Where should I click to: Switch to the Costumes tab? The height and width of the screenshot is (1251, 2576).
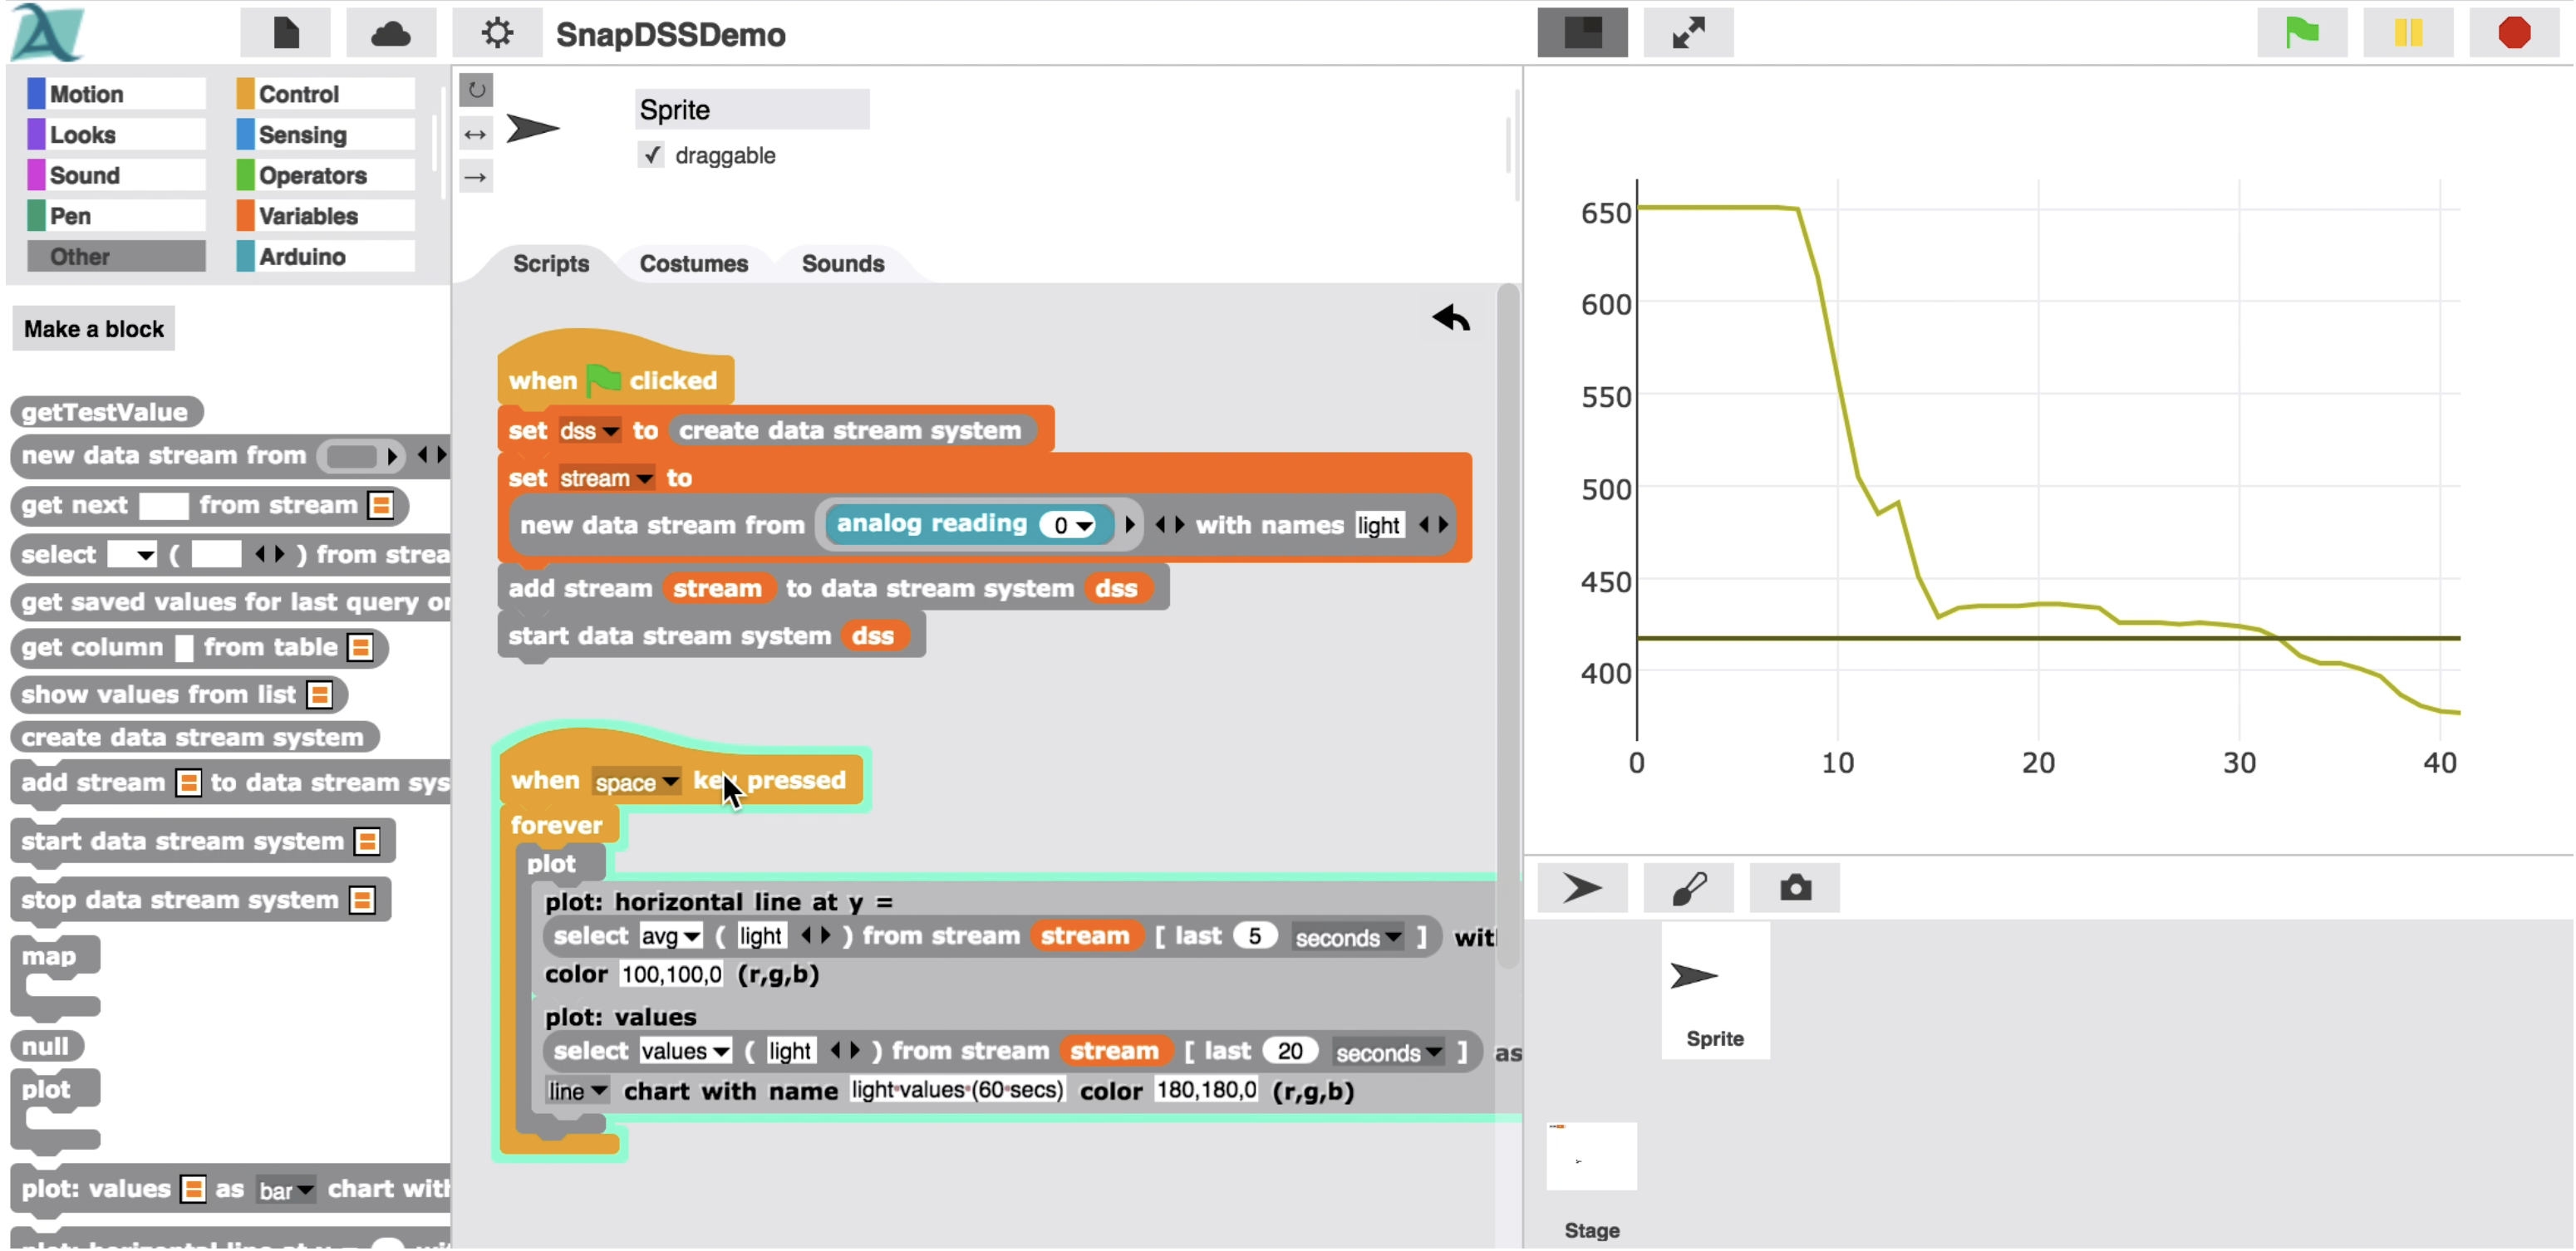pos(693,264)
